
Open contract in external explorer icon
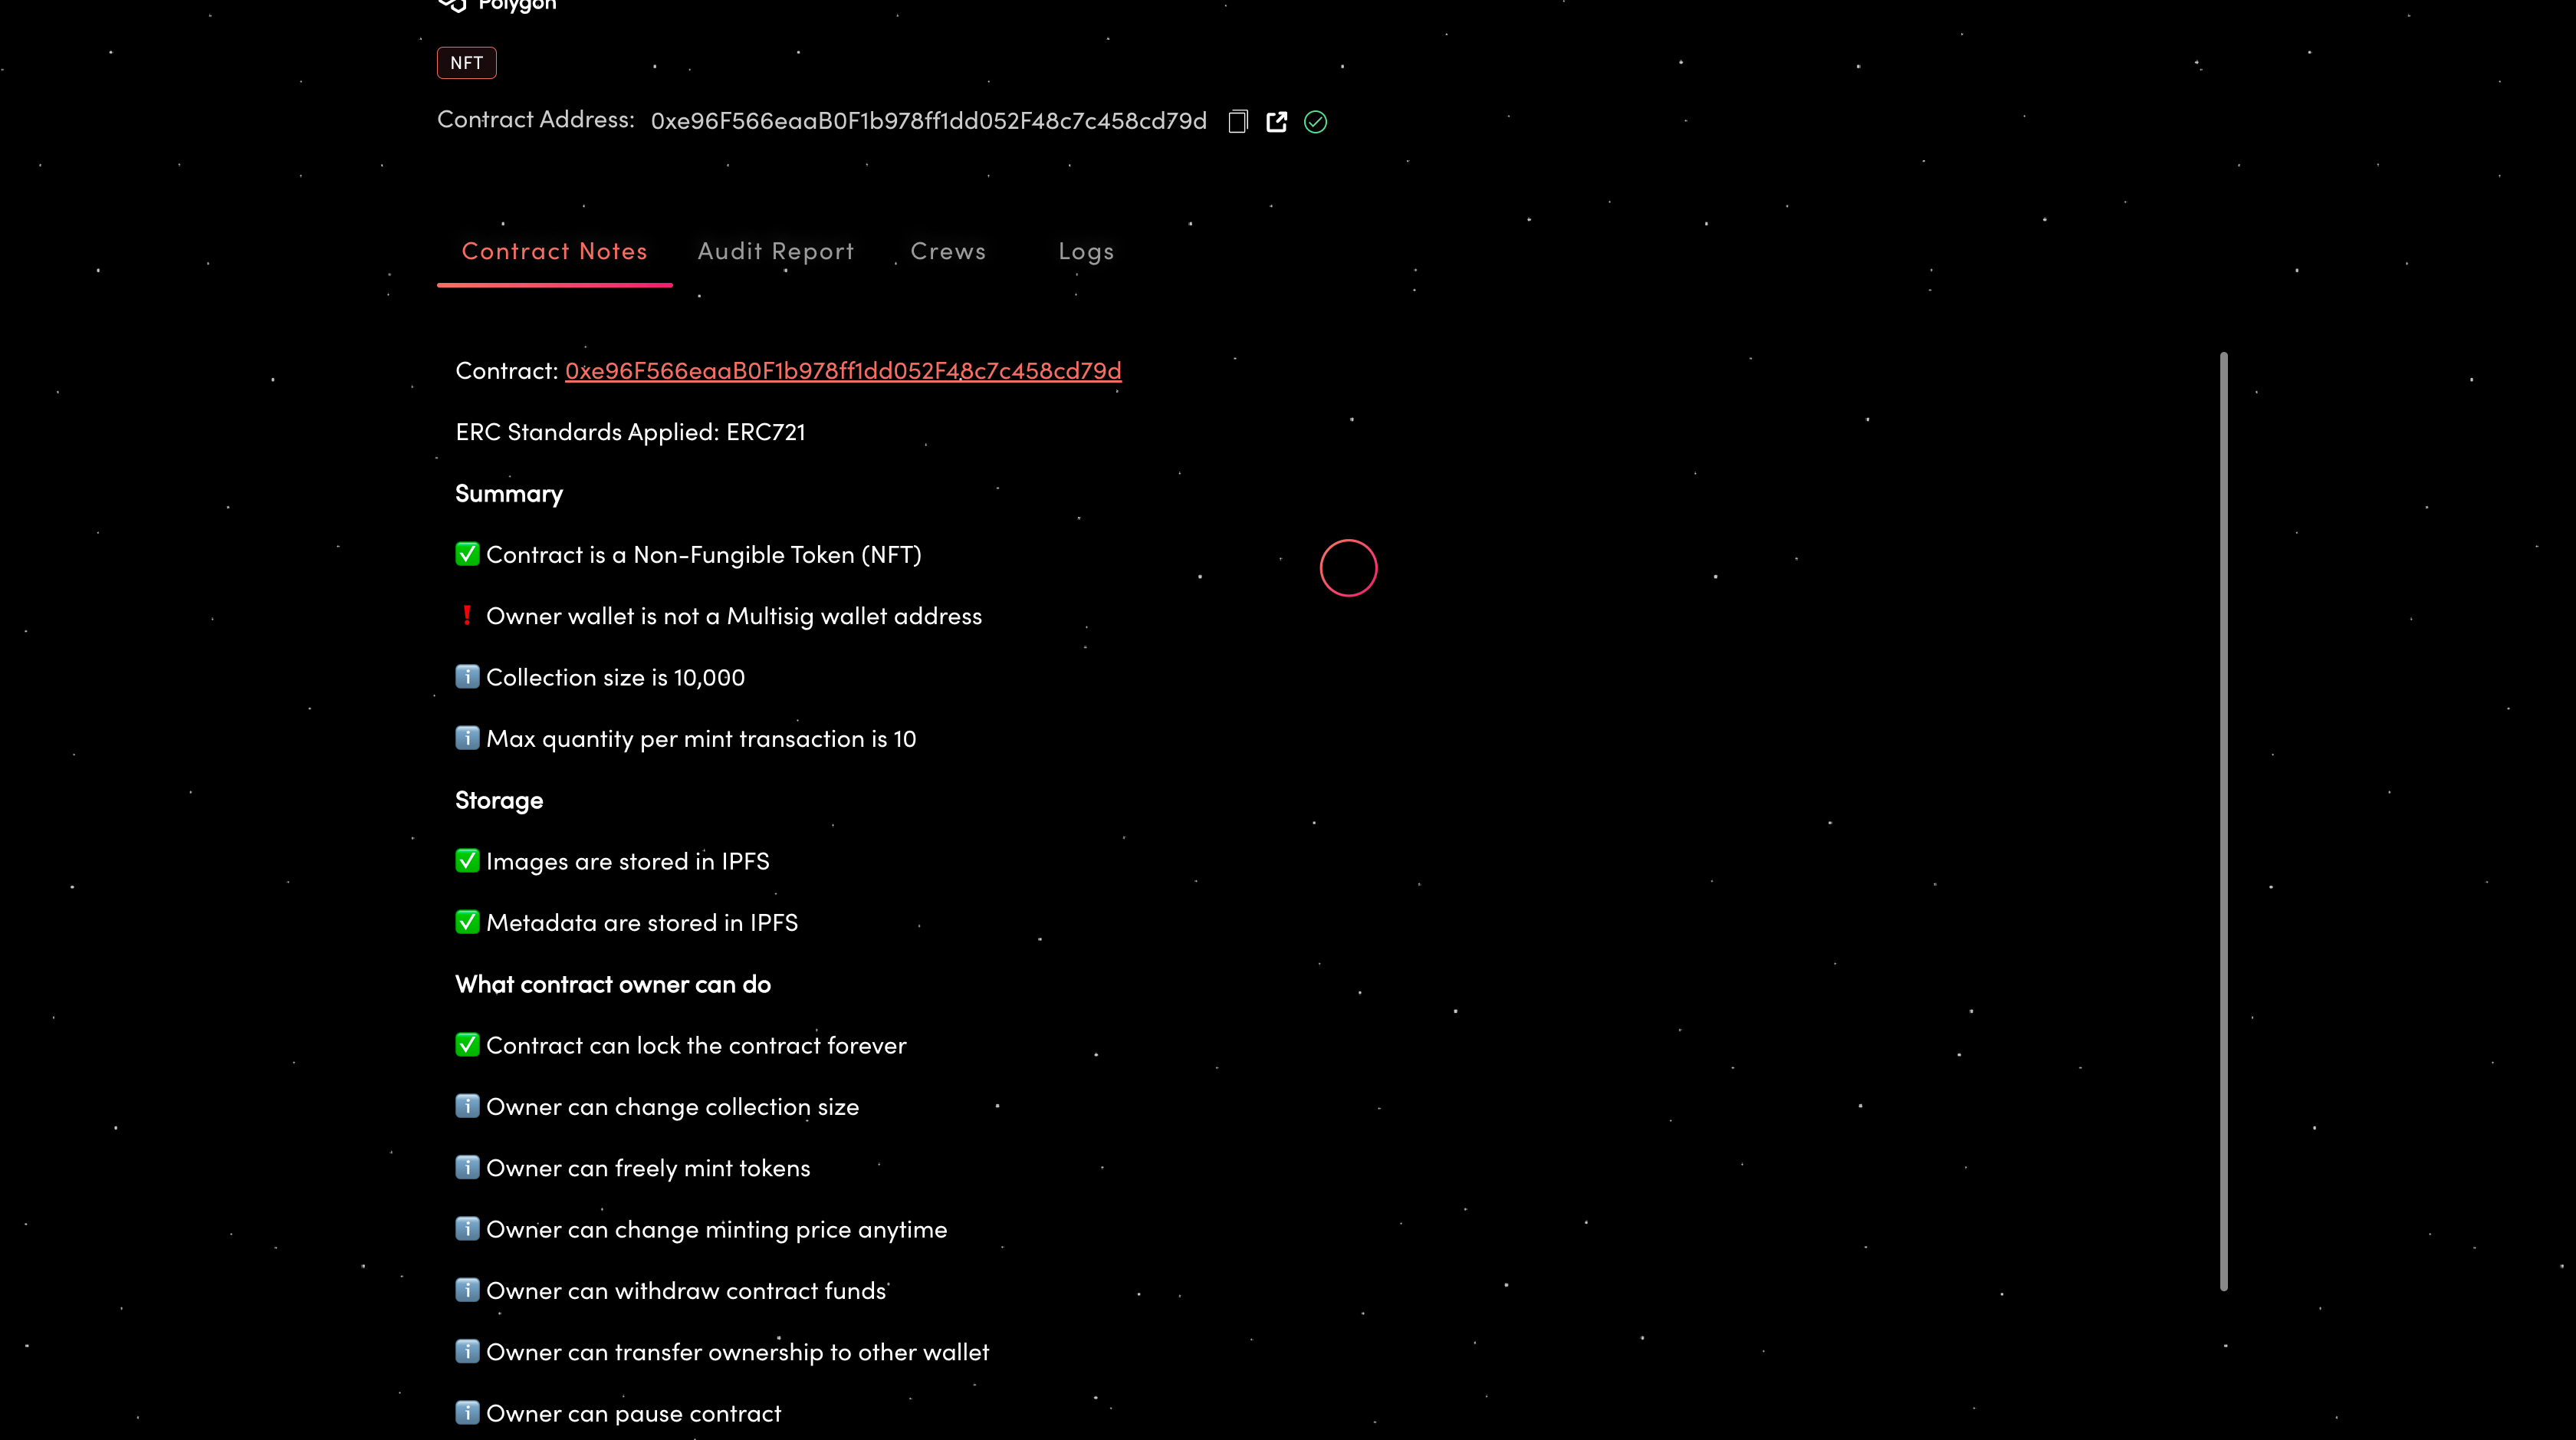coord(1276,121)
